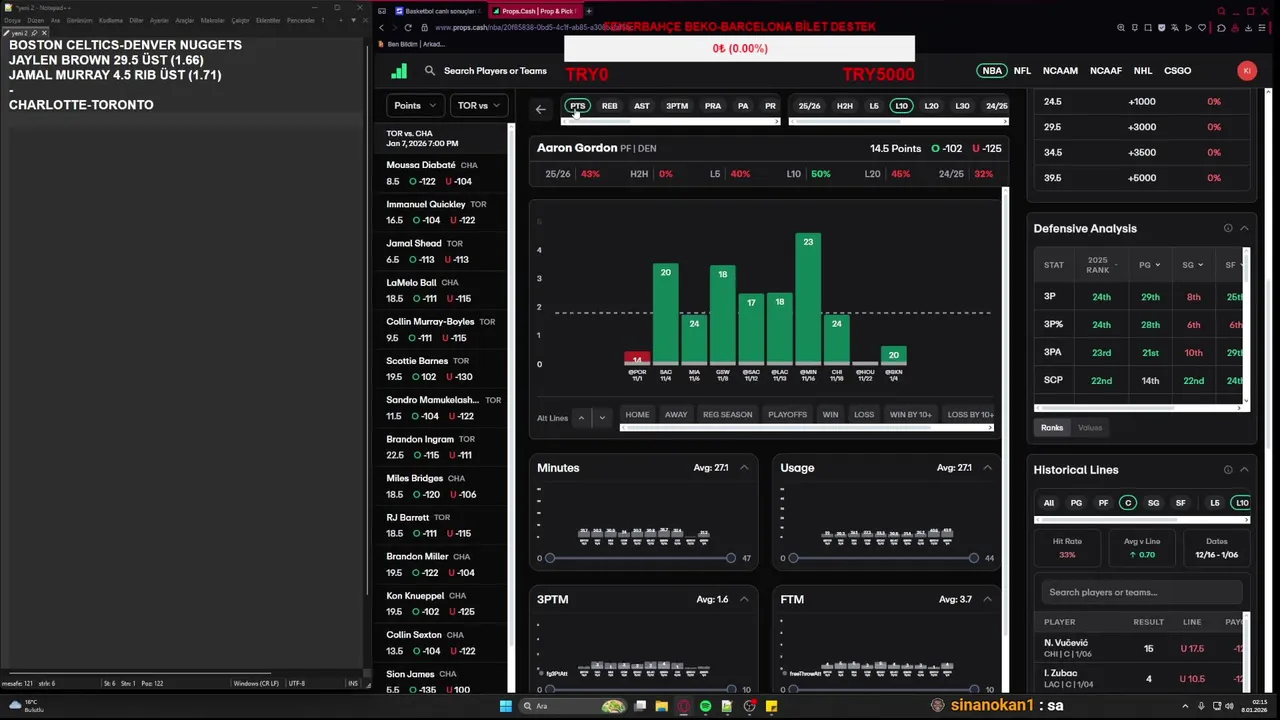This screenshot has width=1280, height=720.
Task: Open File Explorer from the taskbar
Action: point(662,706)
